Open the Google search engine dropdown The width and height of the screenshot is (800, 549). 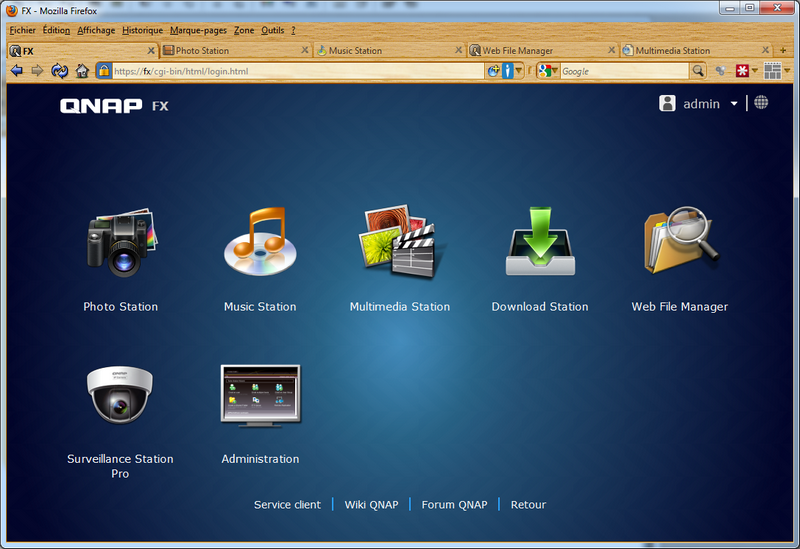click(548, 71)
